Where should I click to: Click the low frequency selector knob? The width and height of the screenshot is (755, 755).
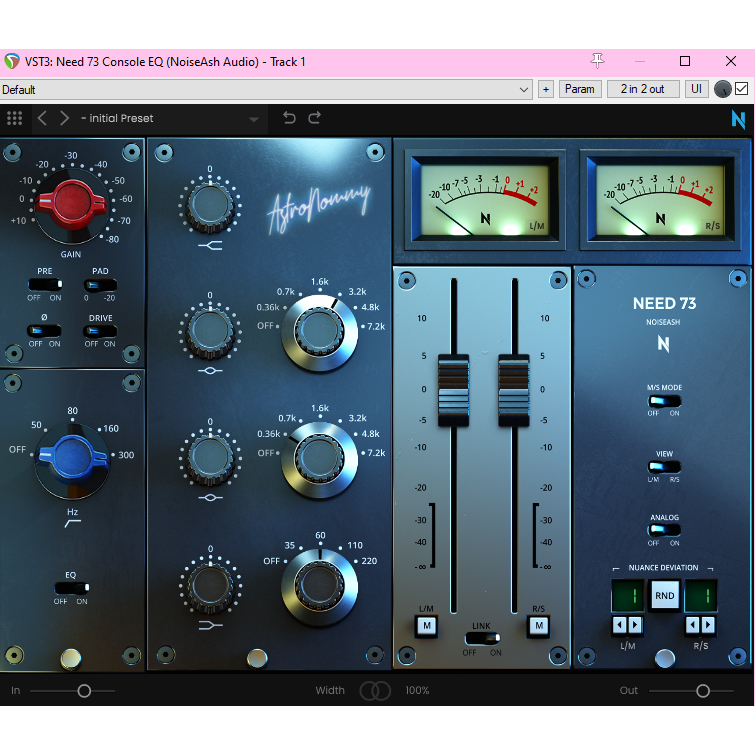point(319,586)
